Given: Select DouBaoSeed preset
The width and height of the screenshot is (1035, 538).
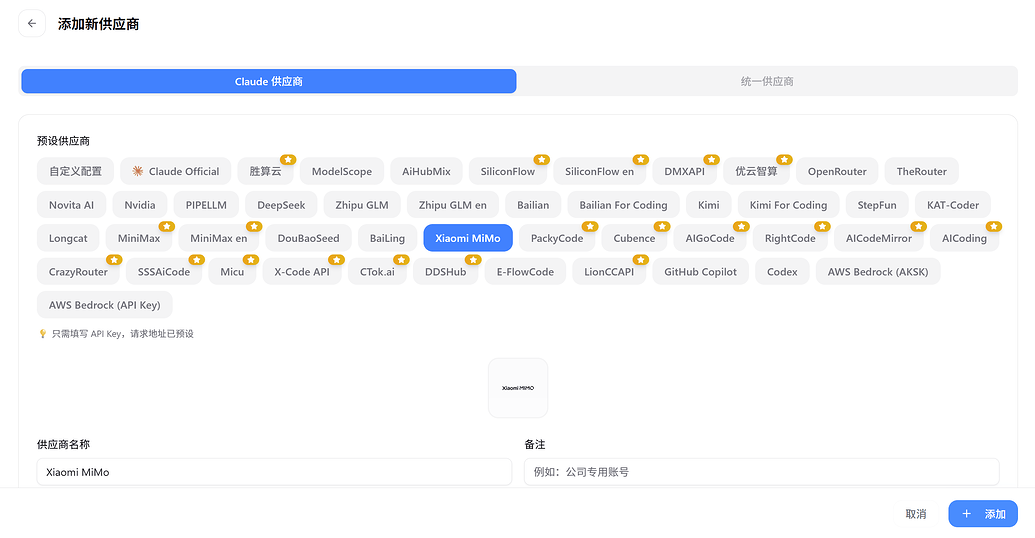Looking at the screenshot, I should 308,238.
